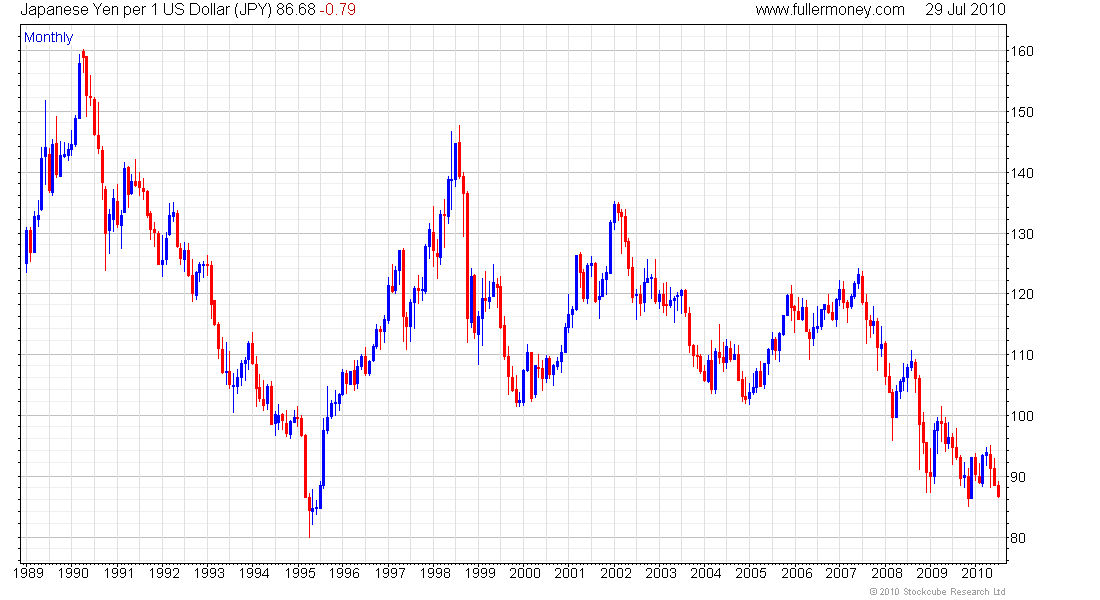The image size is (1100, 600).
Task: Click the 2009 x-axis label
Action: pyautogui.click(x=932, y=573)
